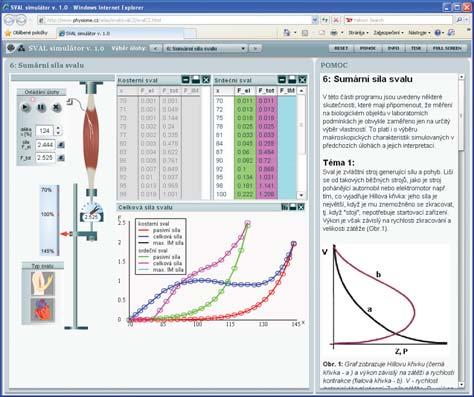Screen dimensions: 474x397
Task: Stop the simulation with the X button
Action: point(57,107)
